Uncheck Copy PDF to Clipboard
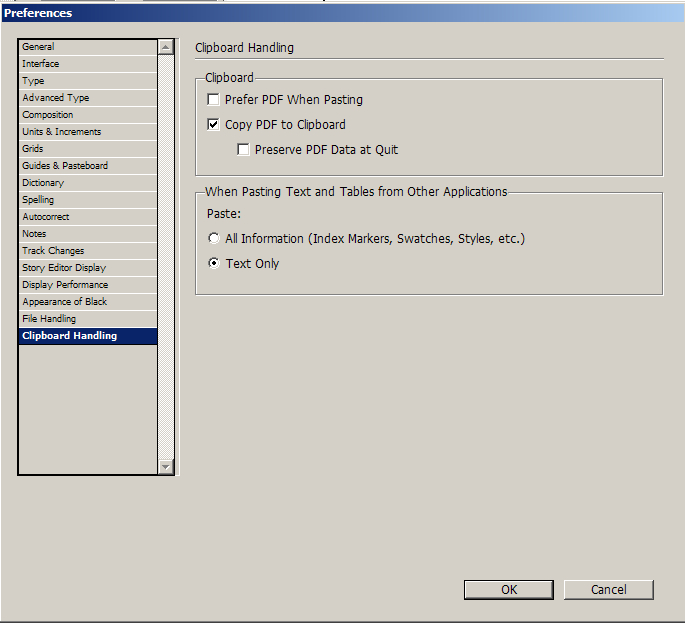The height and width of the screenshot is (623, 685). (213, 125)
